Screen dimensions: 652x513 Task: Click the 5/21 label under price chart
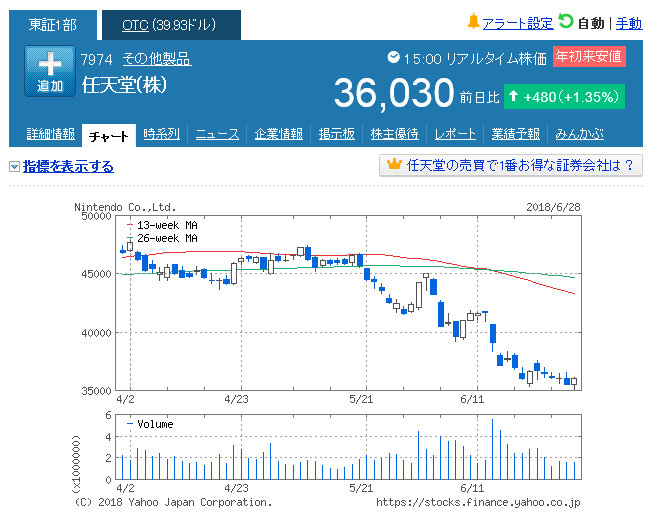(x=361, y=400)
